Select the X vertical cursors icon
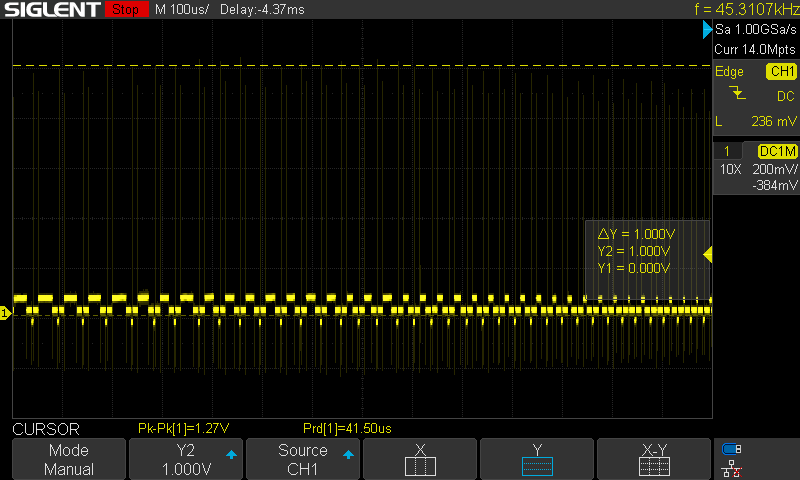 coord(420,459)
